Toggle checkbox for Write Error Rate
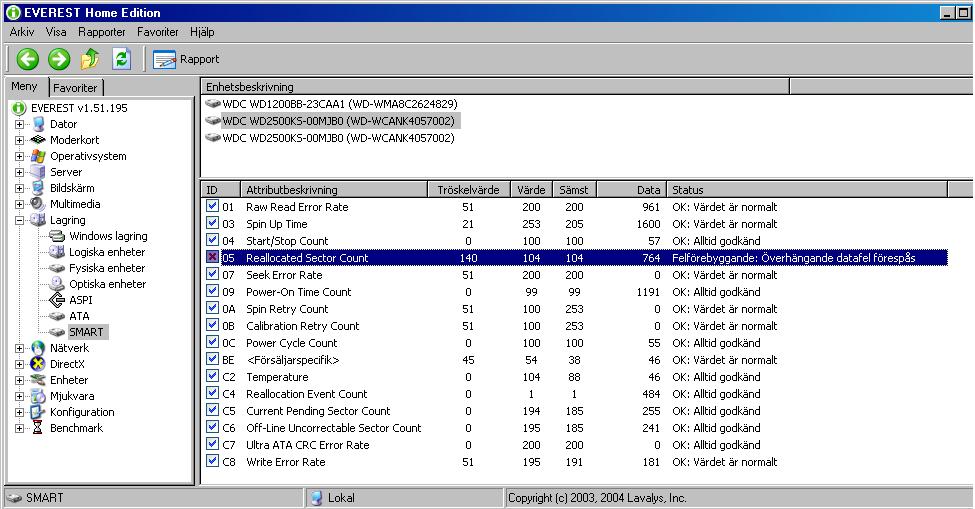Viewport: 975px width, 509px height. 213,461
